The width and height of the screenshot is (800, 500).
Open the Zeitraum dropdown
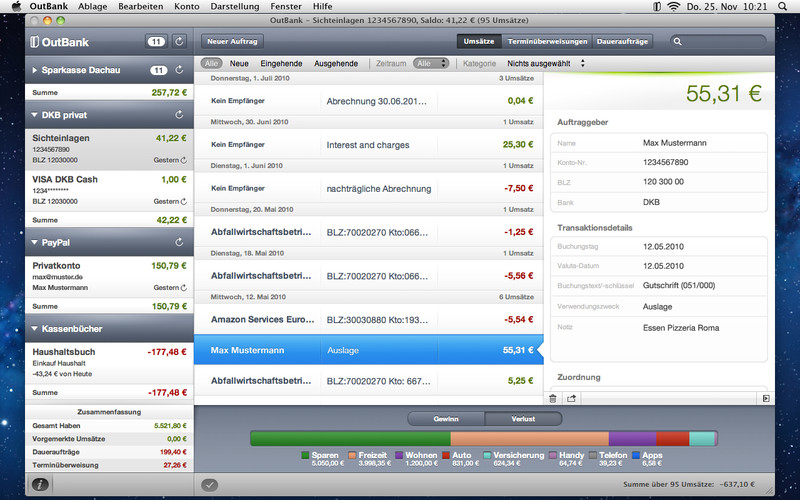(430, 63)
